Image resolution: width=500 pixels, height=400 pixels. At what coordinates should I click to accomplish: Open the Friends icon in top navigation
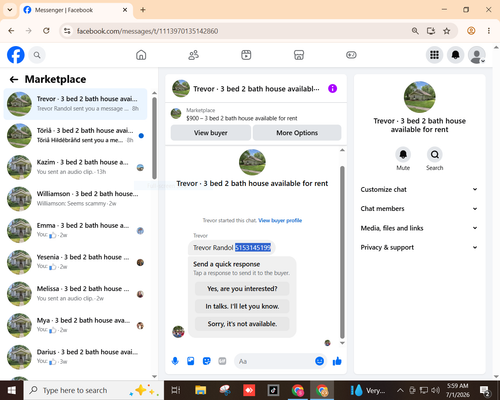coord(194,55)
